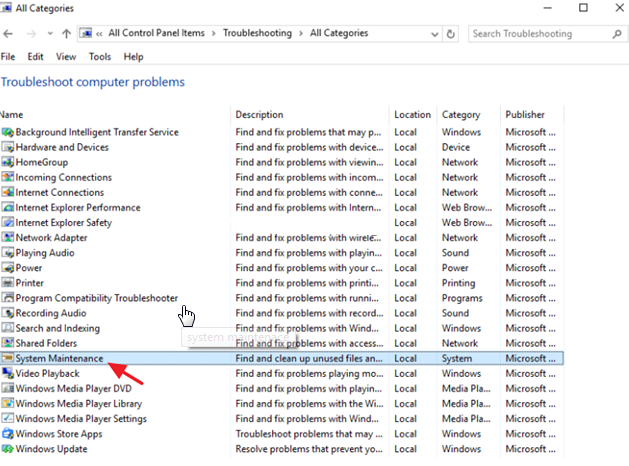Click the Internet Explorer Safety icon

tap(8, 223)
